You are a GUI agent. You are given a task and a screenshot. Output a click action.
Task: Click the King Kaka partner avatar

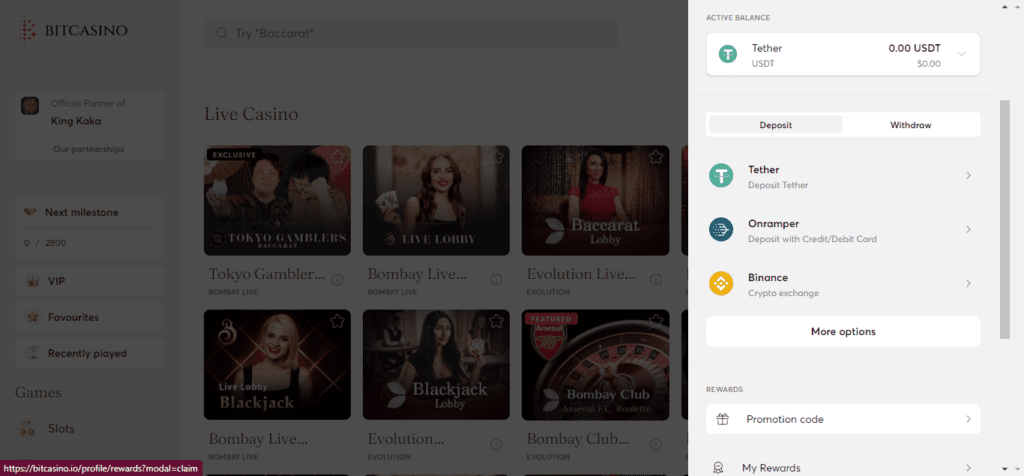(30, 106)
